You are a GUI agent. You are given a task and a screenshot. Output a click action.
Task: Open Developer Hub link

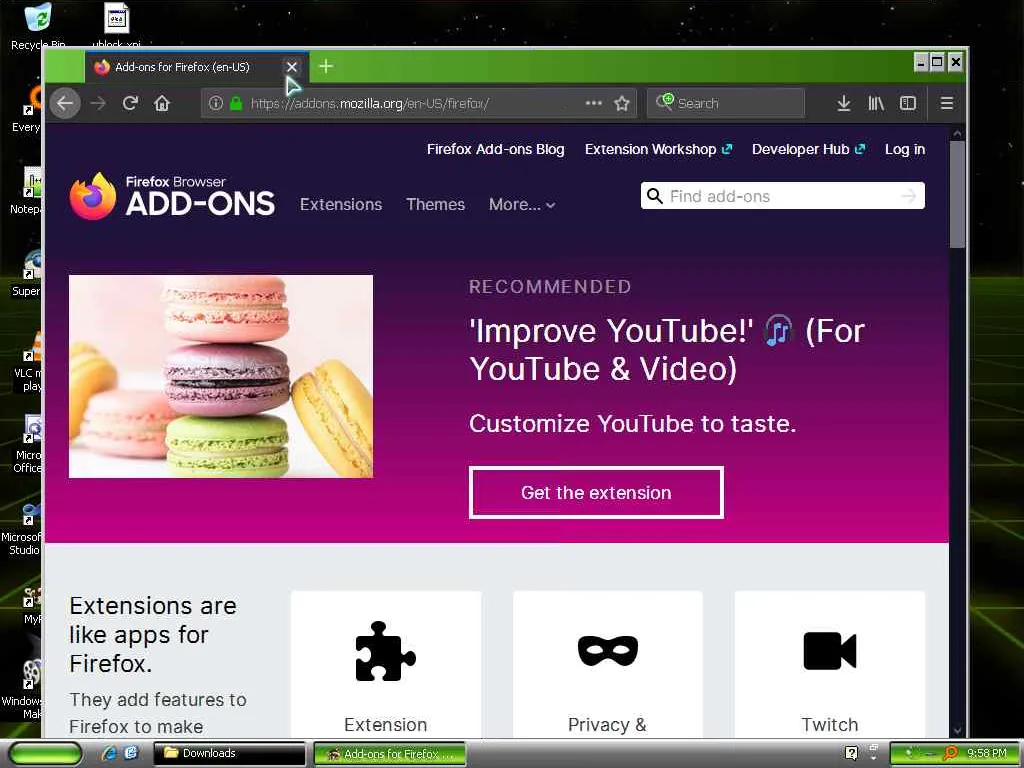coord(808,149)
